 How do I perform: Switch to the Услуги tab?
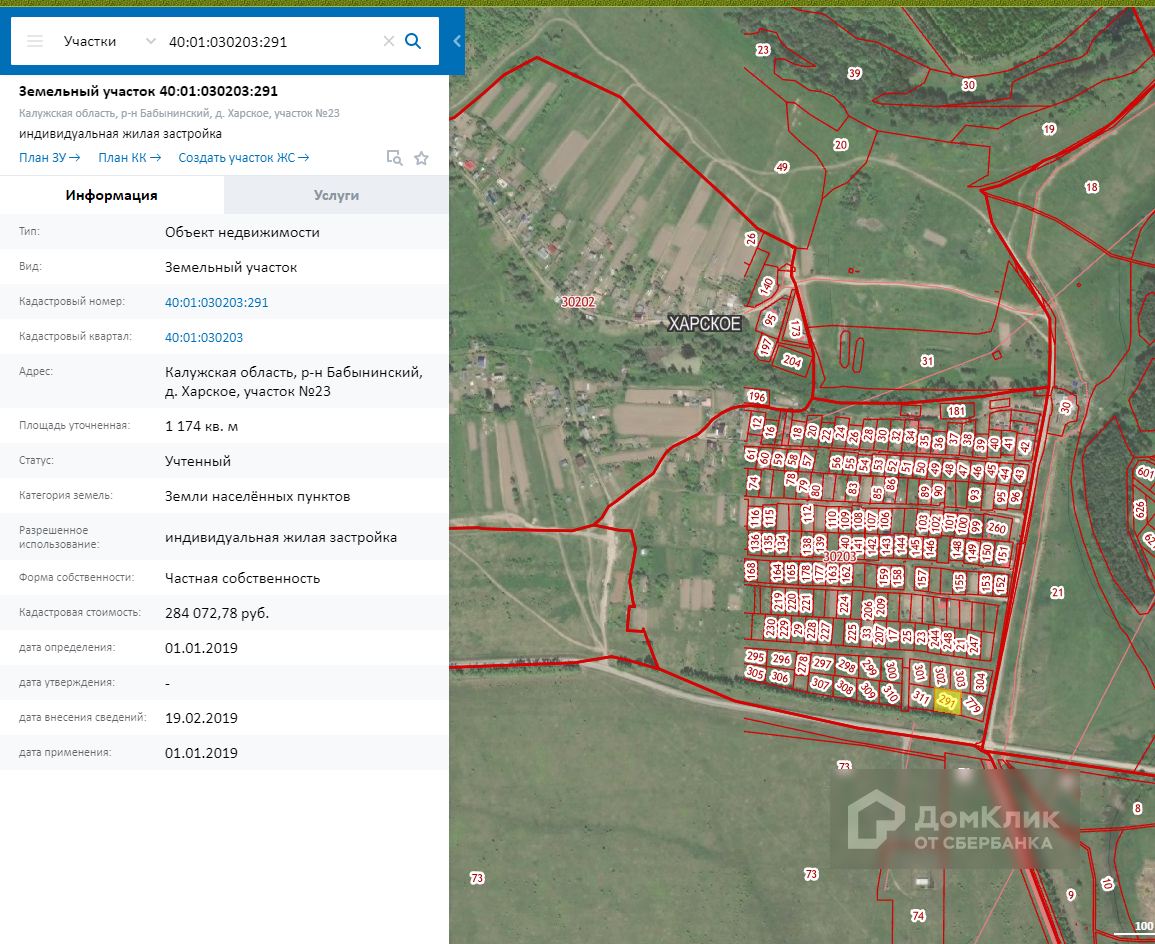[336, 195]
